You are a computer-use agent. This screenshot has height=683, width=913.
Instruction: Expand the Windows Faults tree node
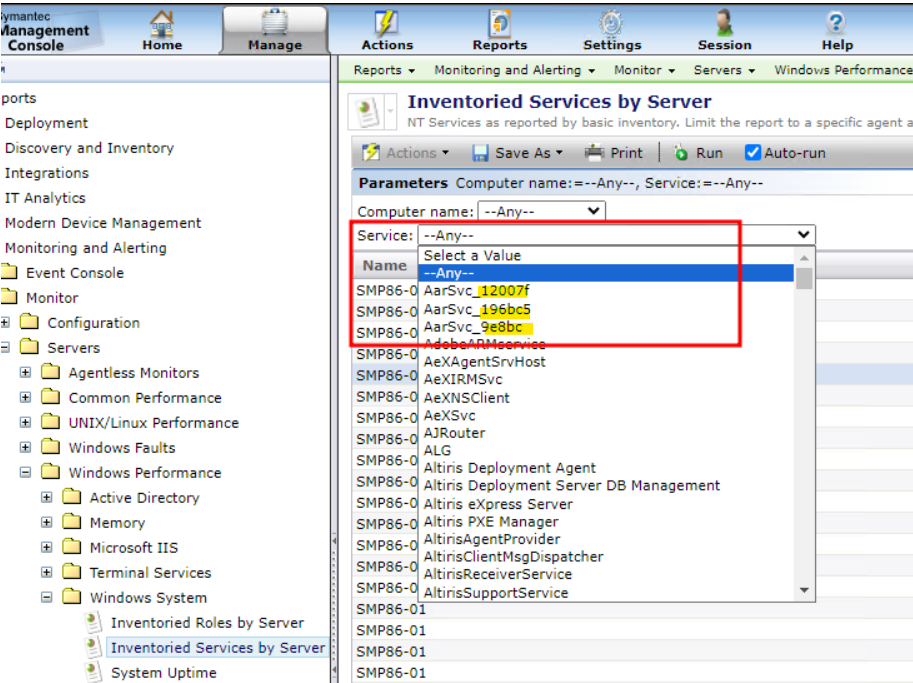pyautogui.click(x=25, y=447)
